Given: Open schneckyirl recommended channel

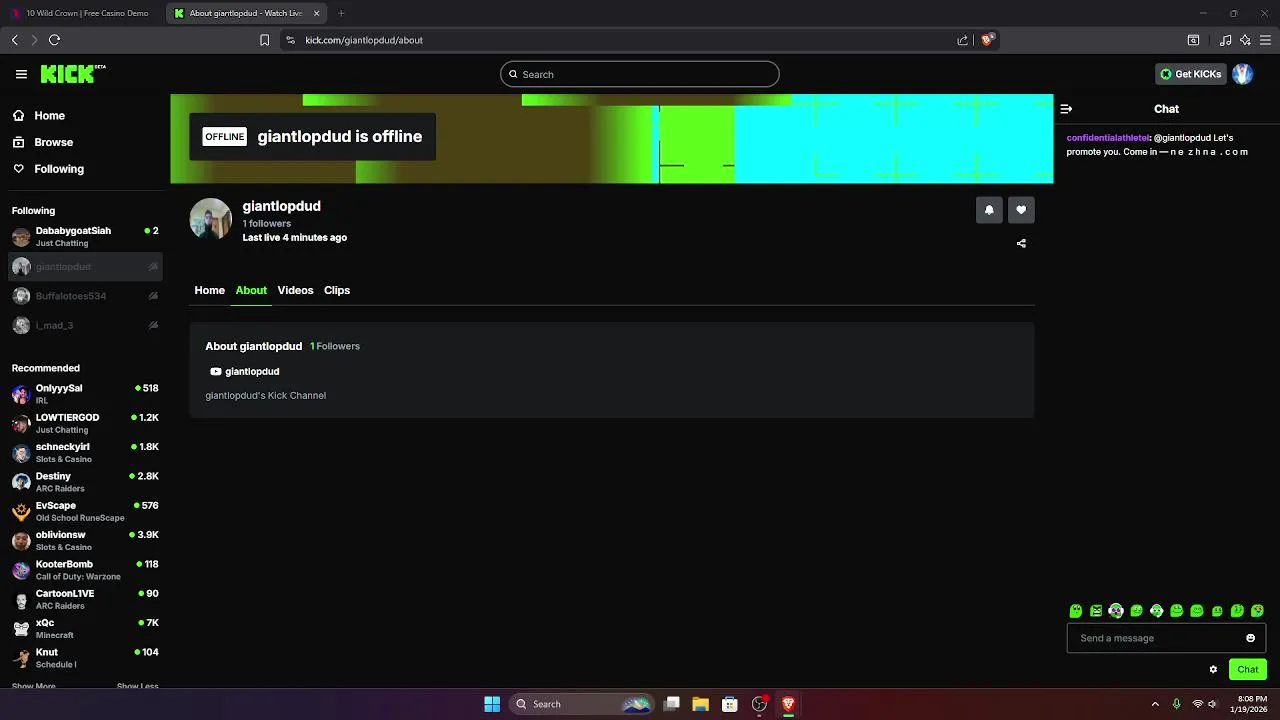Looking at the screenshot, I should (85, 453).
